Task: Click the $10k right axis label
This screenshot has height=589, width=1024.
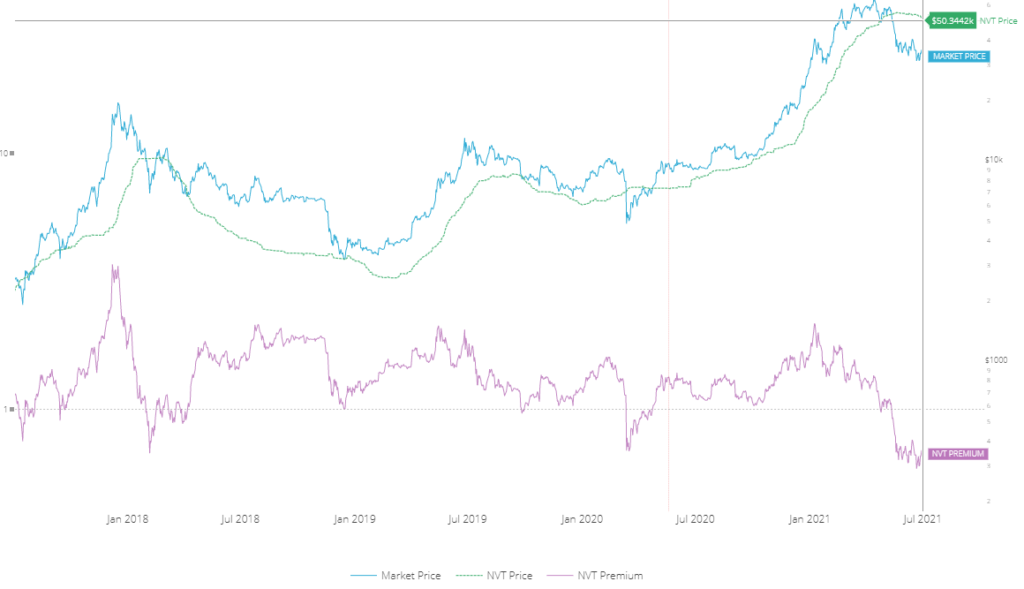Action: point(993,160)
